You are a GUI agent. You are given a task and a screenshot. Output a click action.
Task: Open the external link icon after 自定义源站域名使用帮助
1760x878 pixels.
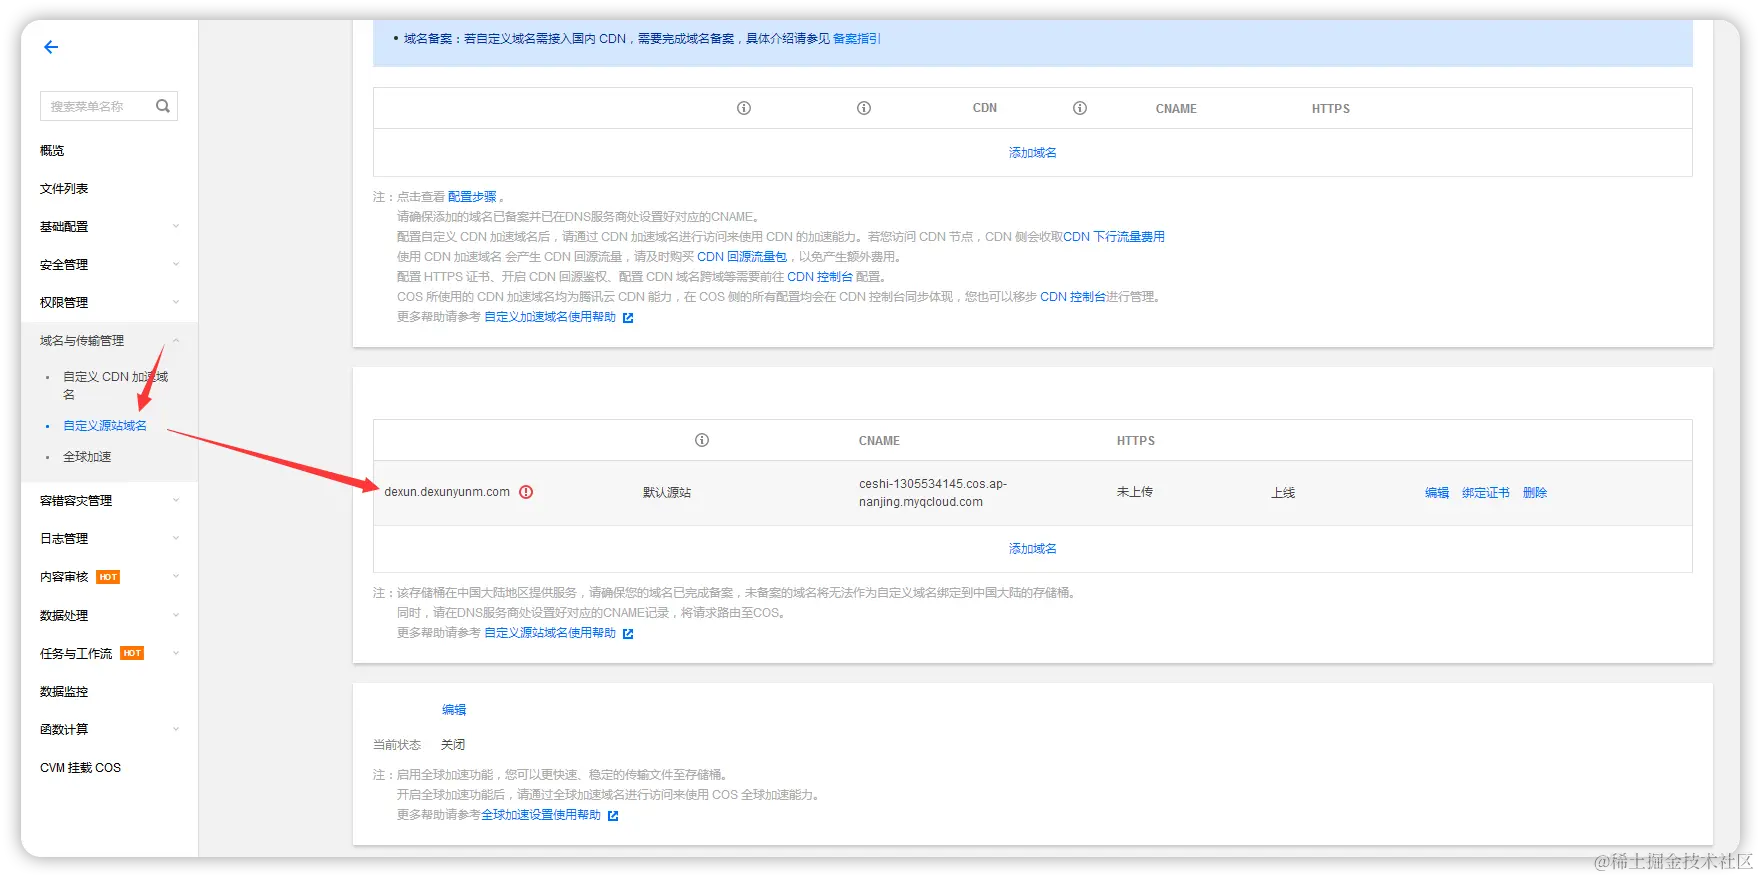pos(628,634)
